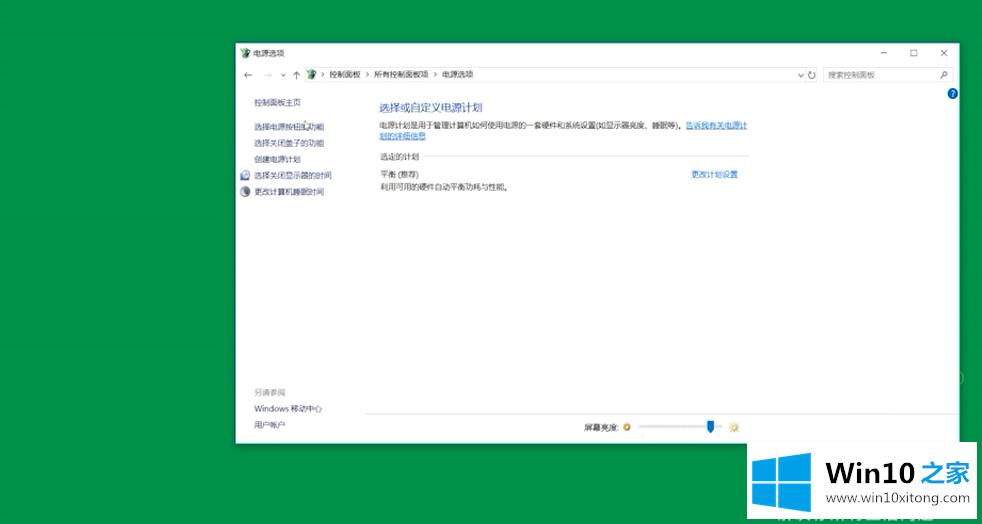Go back using the back arrow

point(248,75)
